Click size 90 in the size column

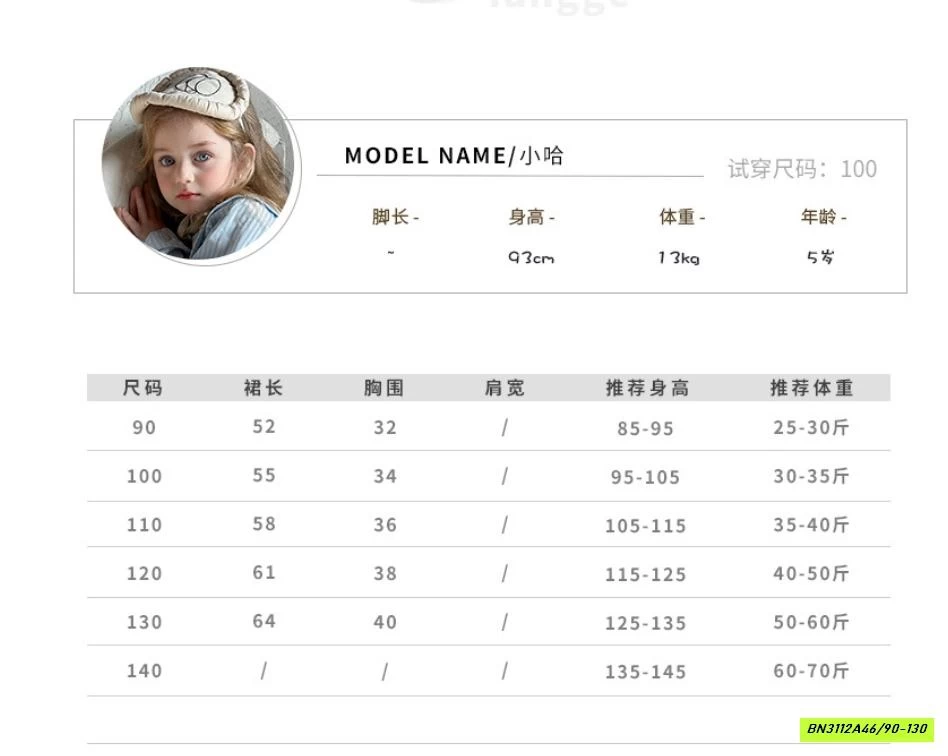click(x=144, y=428)
